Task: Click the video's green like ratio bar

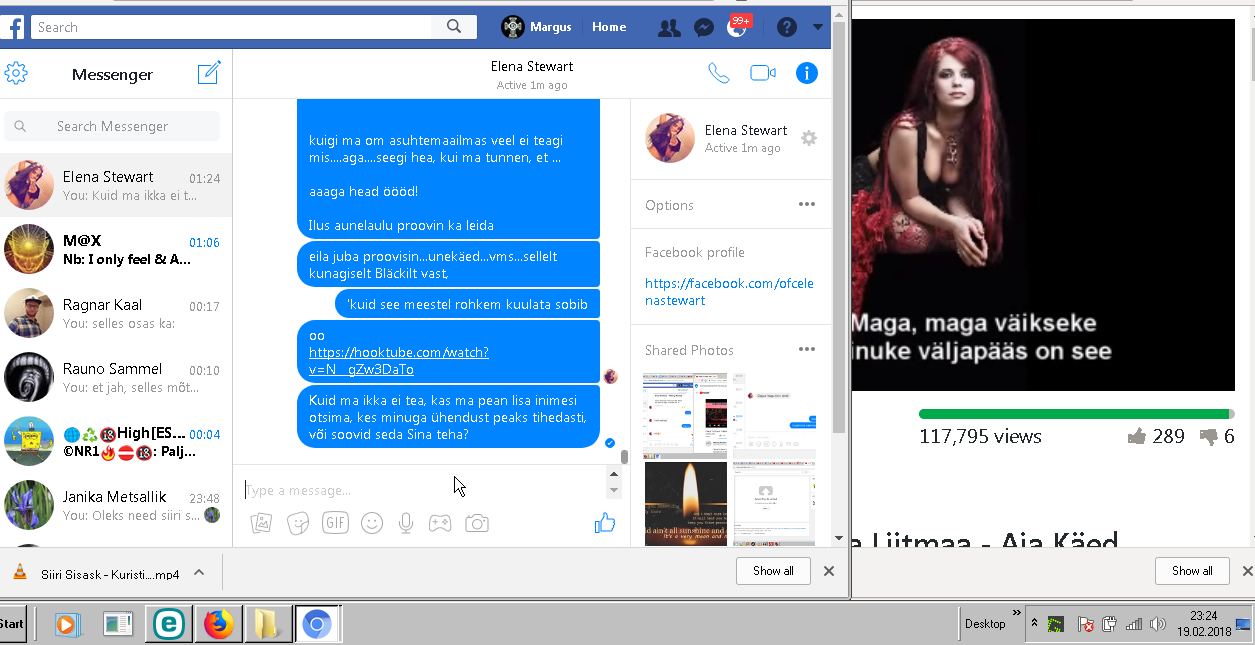Action: click(1074, 414)
